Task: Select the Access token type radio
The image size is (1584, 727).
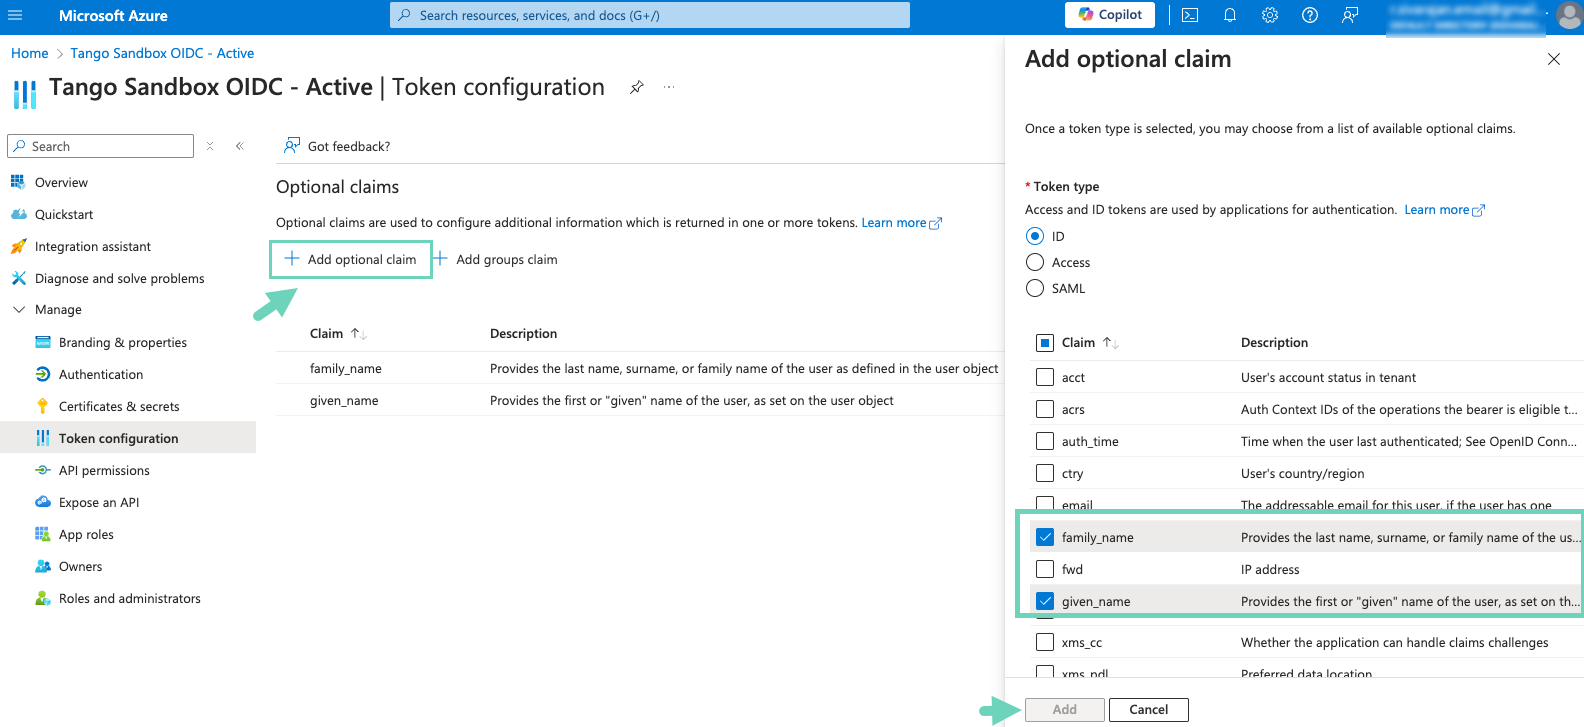Action: coord(1035,262)
